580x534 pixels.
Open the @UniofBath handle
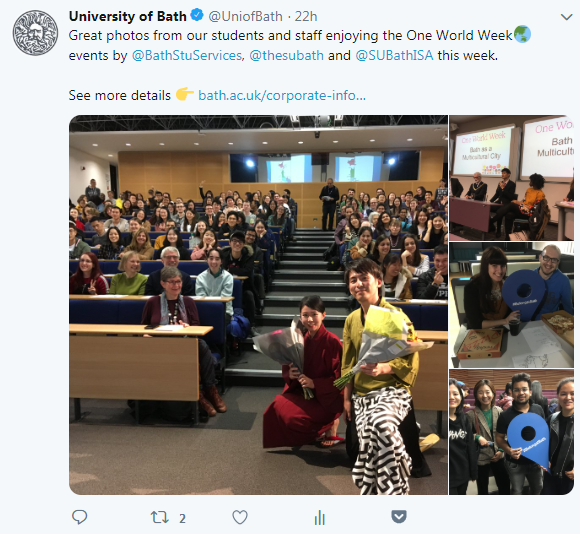245,17
